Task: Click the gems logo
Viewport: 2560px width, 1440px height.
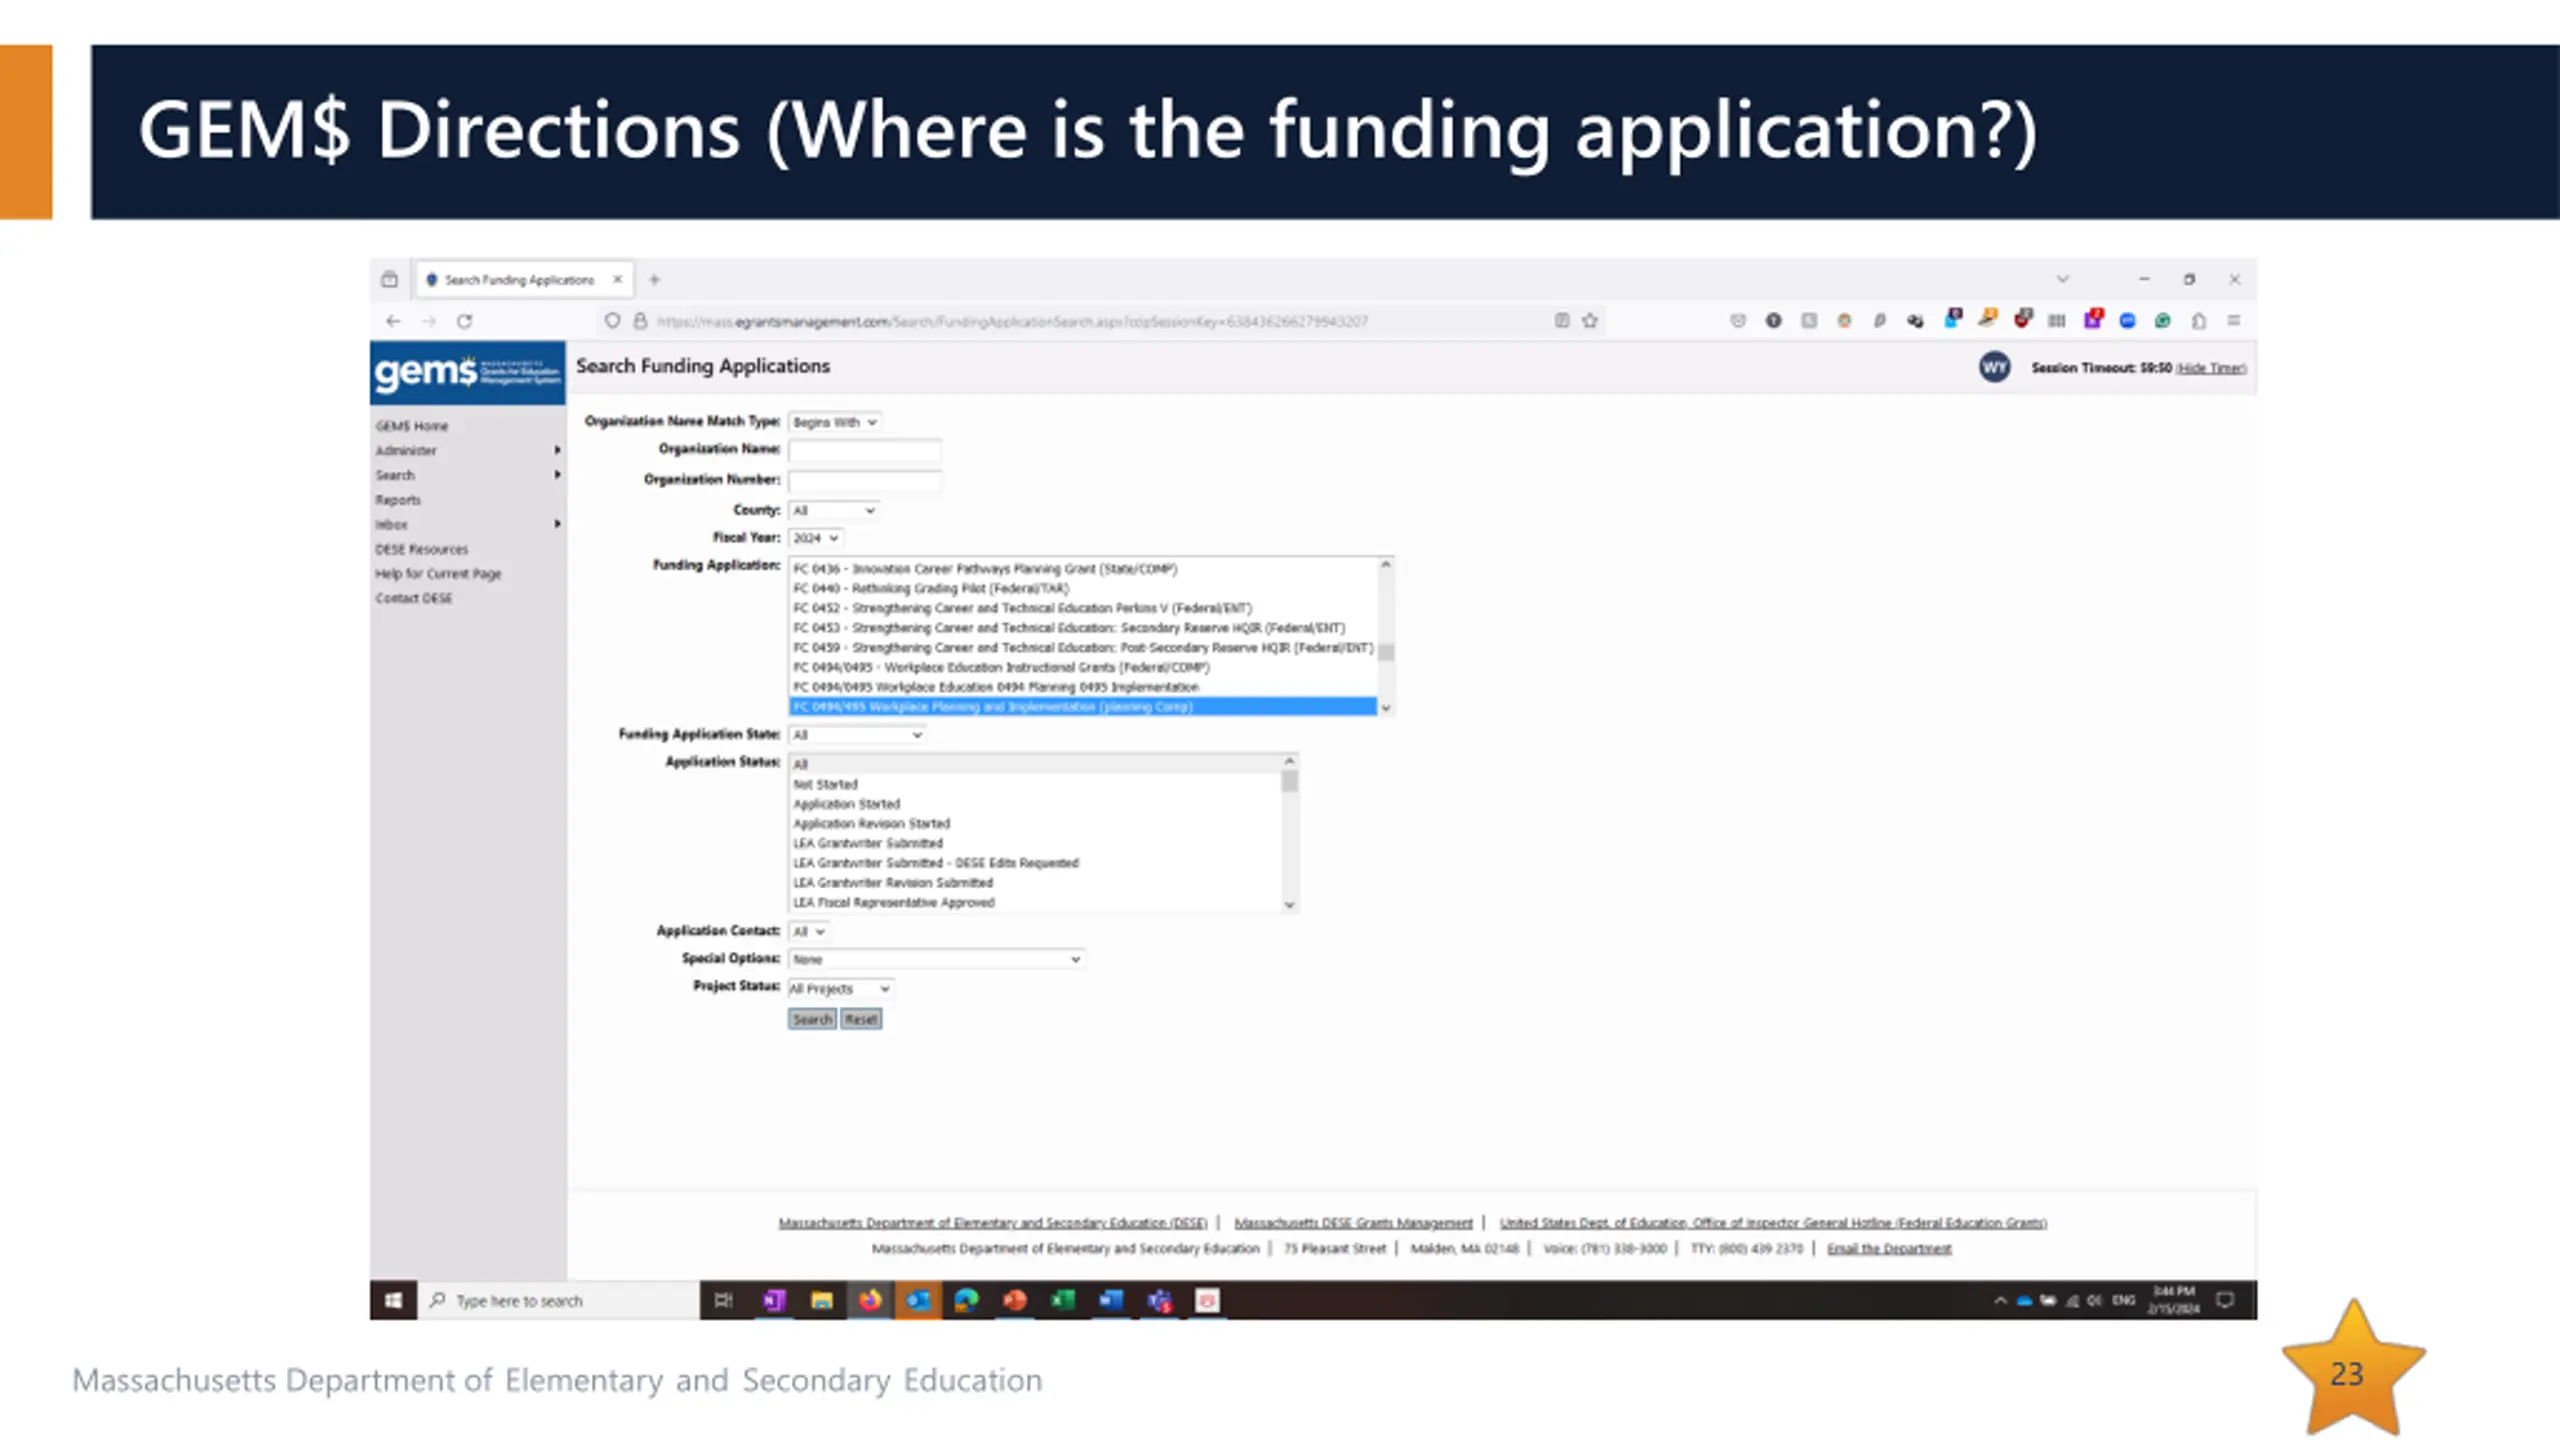Action: tap(467, 372)
